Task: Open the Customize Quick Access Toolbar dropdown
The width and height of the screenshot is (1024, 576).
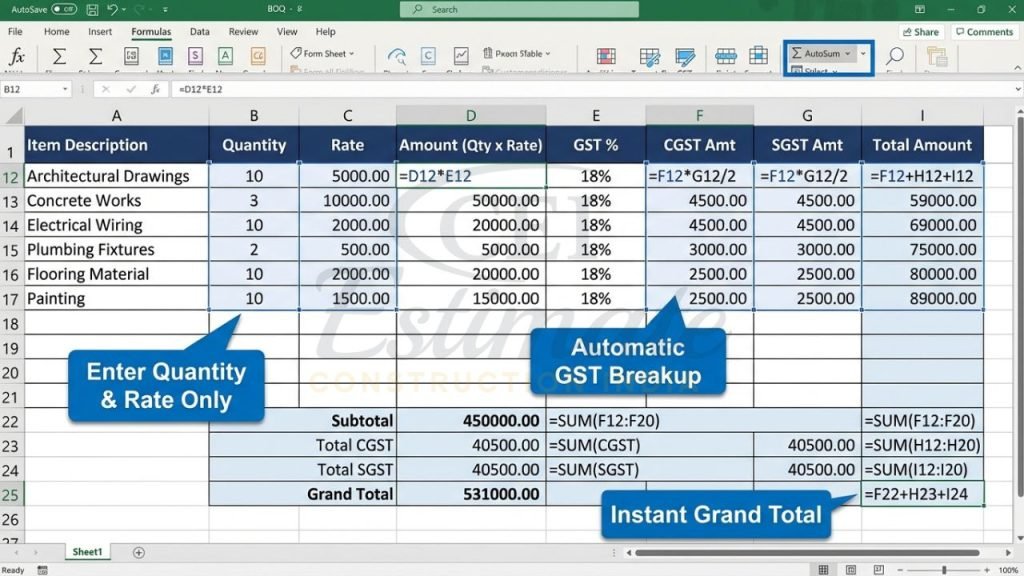Action: (165, 10)
